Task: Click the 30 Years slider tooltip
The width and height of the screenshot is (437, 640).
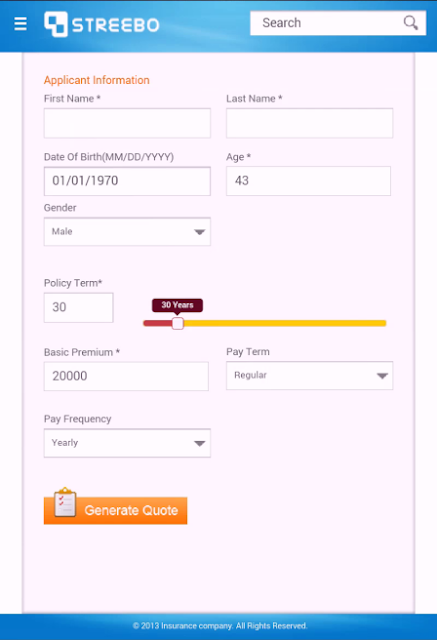Action: click(x=177, y=305)
